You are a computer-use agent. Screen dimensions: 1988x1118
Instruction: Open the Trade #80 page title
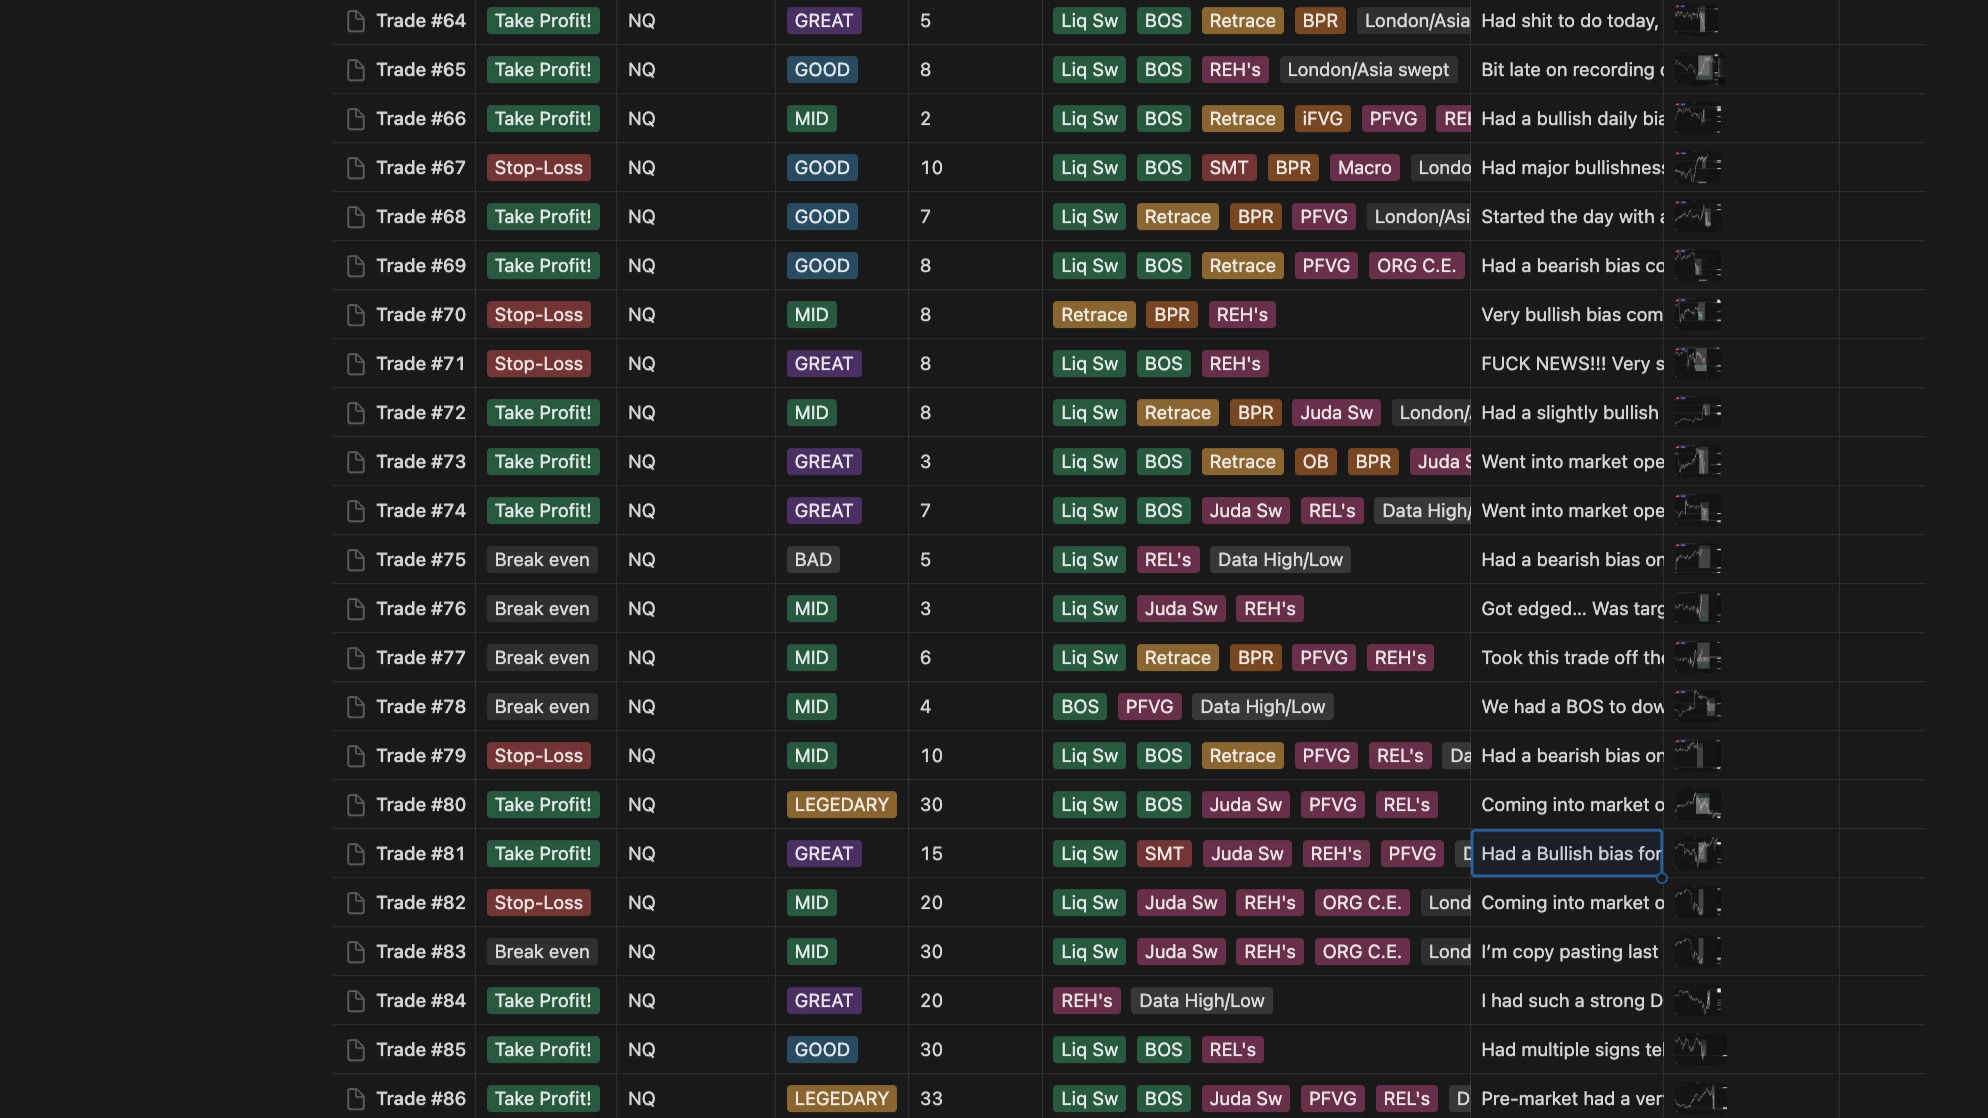tap(421, 805)
